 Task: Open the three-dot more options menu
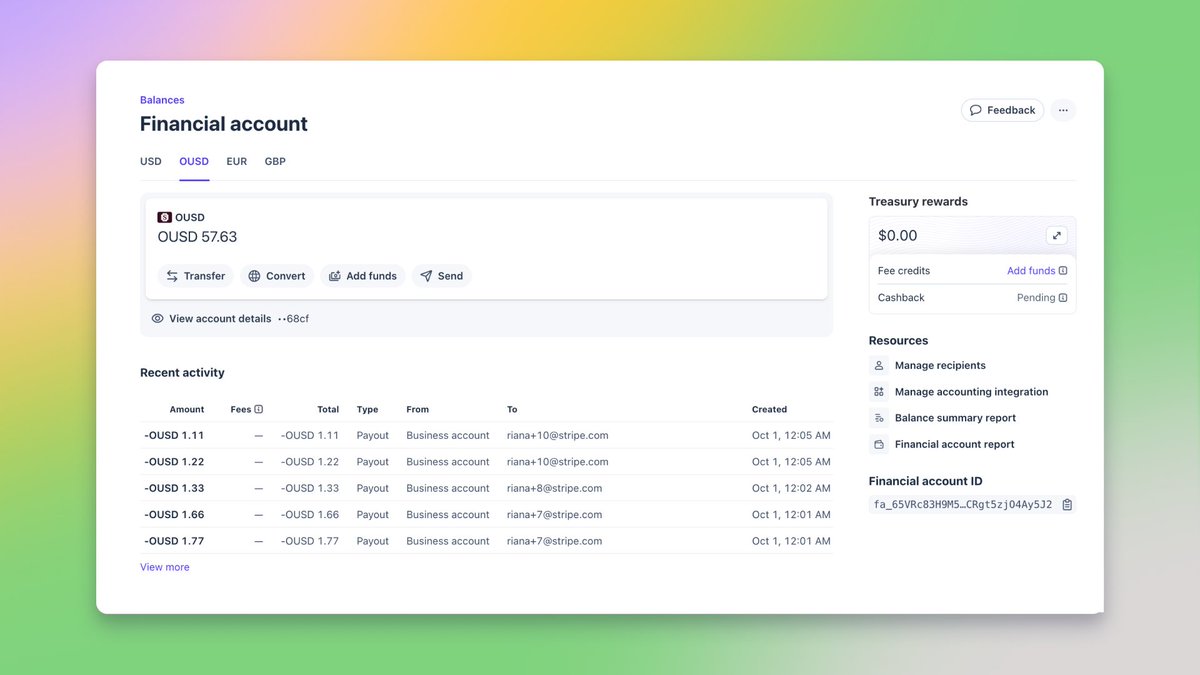(1063, 110)
